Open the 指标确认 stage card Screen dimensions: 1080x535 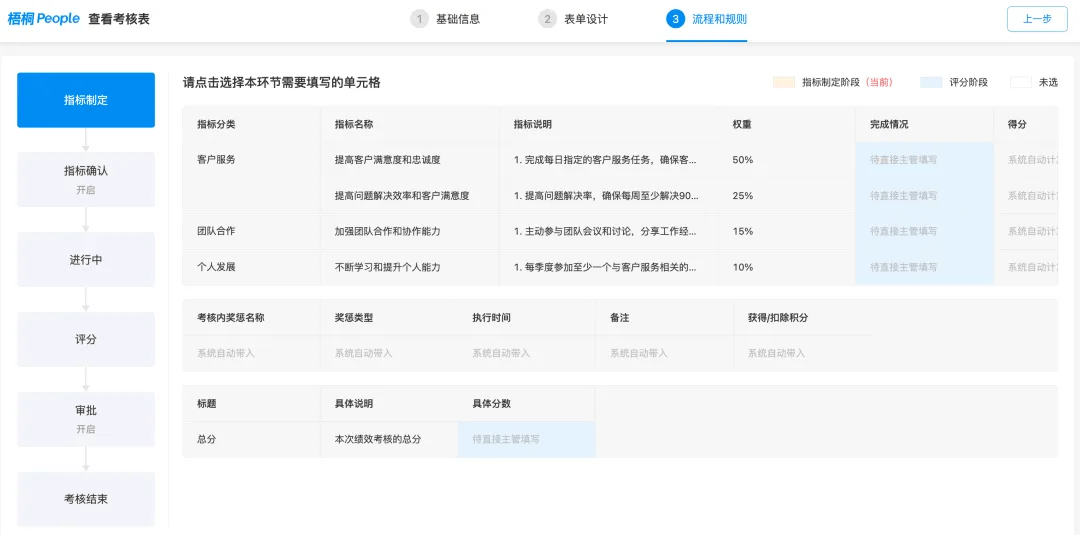[x=86, y=180]
